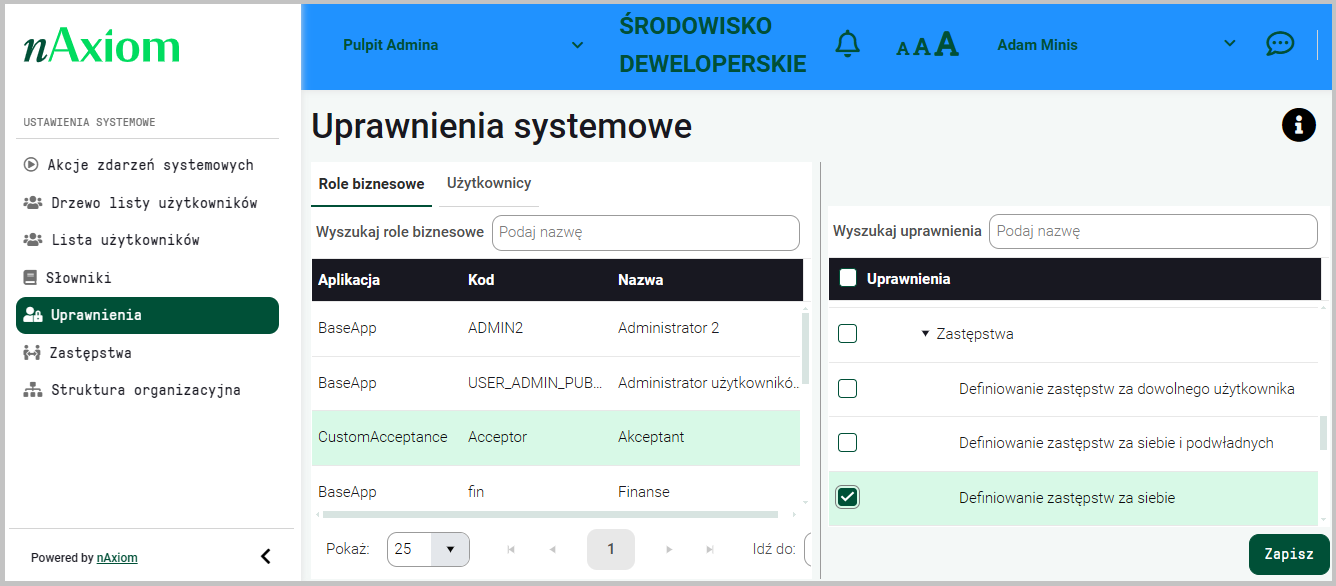The height and width of the screenshot is (586, 1336).
Task: Select the smallest font size A
Action: point(903,48)
